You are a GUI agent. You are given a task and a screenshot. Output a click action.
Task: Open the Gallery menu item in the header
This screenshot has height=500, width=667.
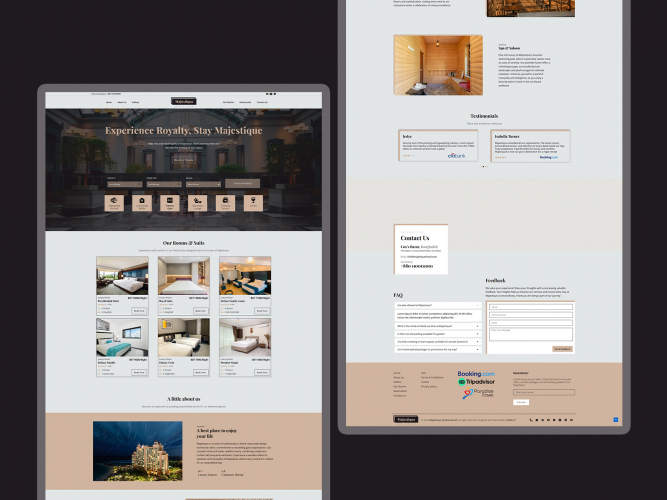click(x=135, y=102)
